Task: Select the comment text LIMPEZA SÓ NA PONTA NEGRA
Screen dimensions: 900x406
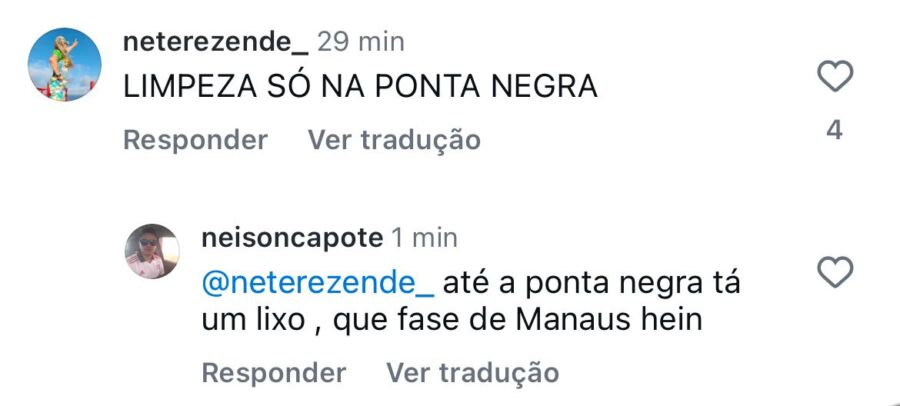Action: click(360, 87)
